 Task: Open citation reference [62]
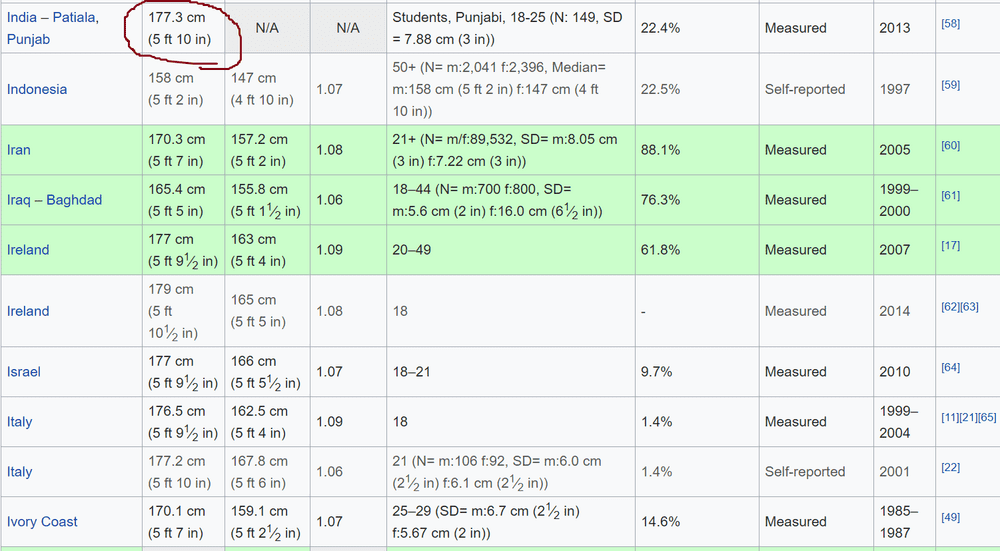coord(950,307)
